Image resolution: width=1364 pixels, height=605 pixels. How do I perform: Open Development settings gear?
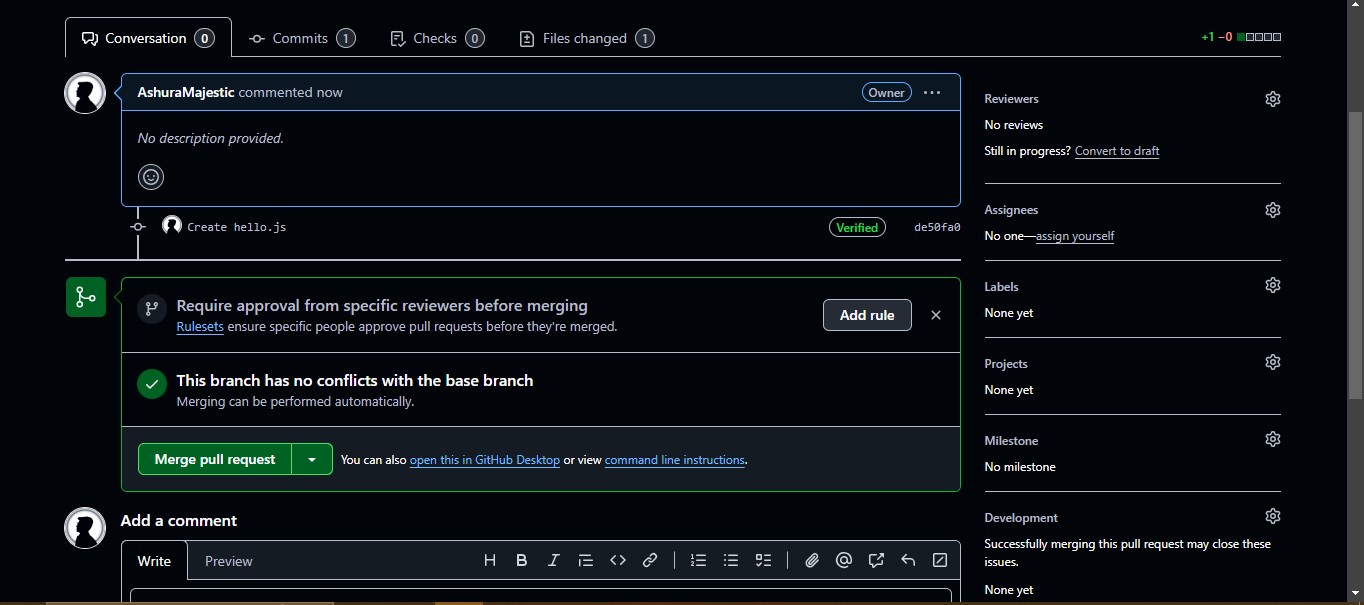click(1272, 516)
